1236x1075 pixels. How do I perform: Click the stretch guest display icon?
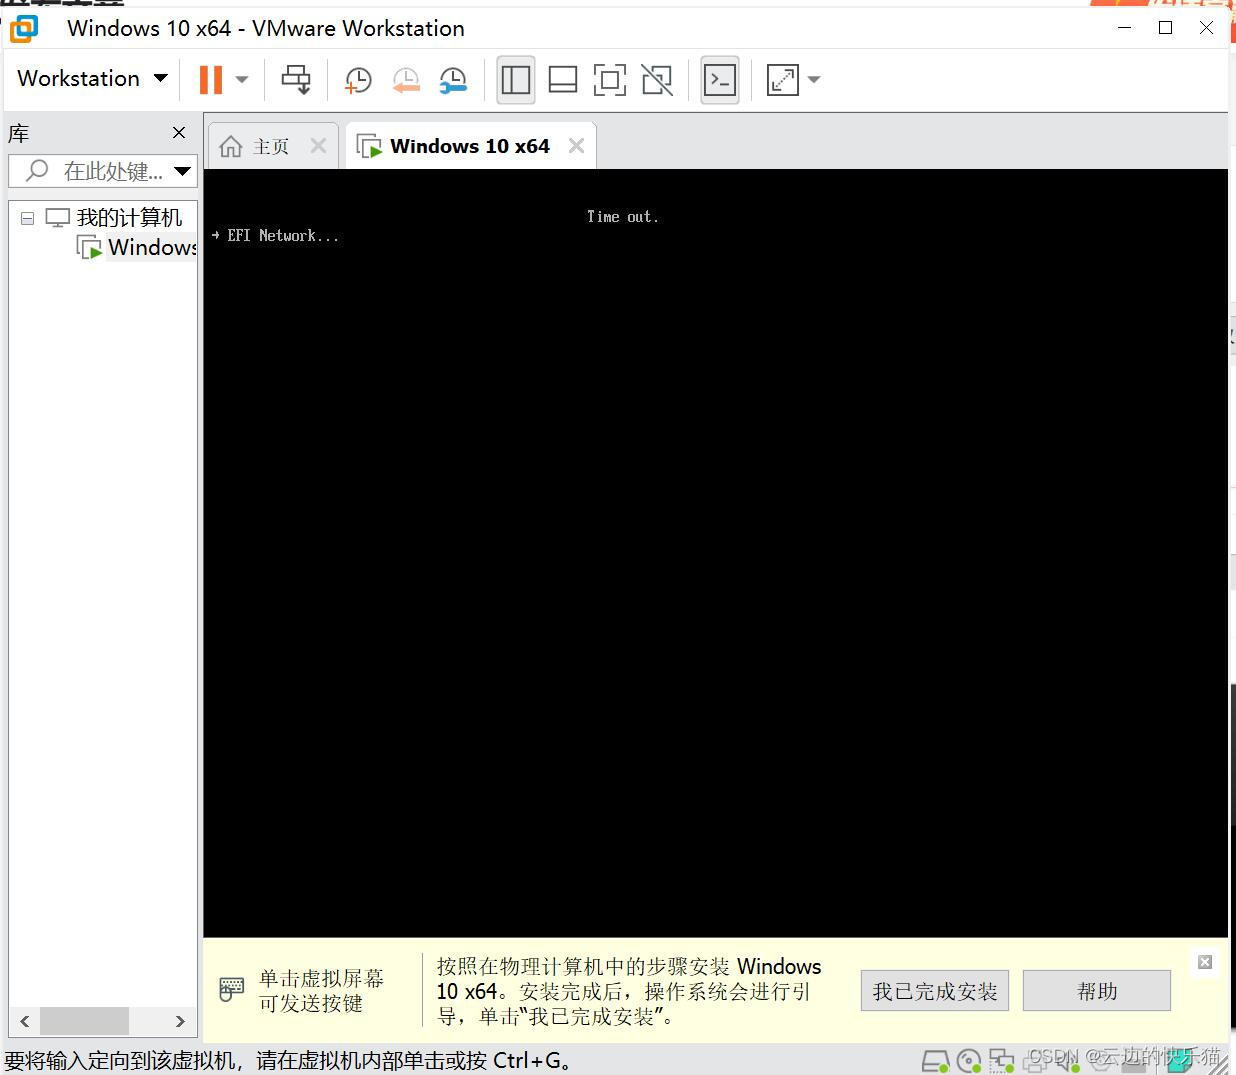pos(783,79)
